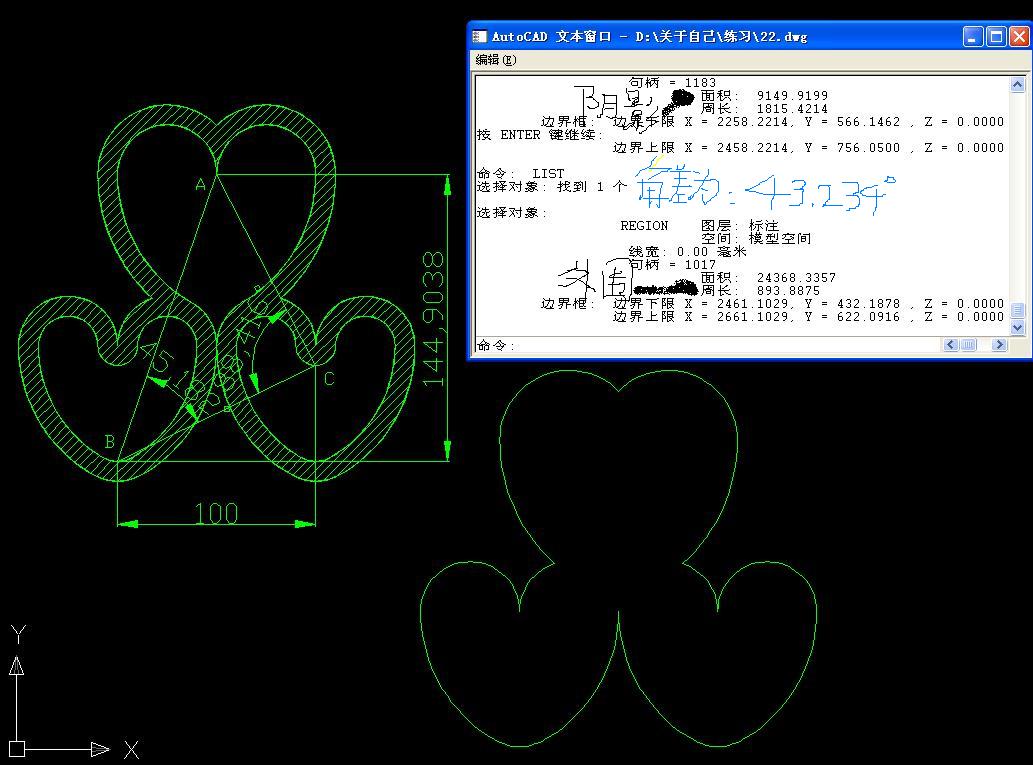1033x765 pixels.
Task: Click the UCS icon origin square
Action: coord(17,749)
